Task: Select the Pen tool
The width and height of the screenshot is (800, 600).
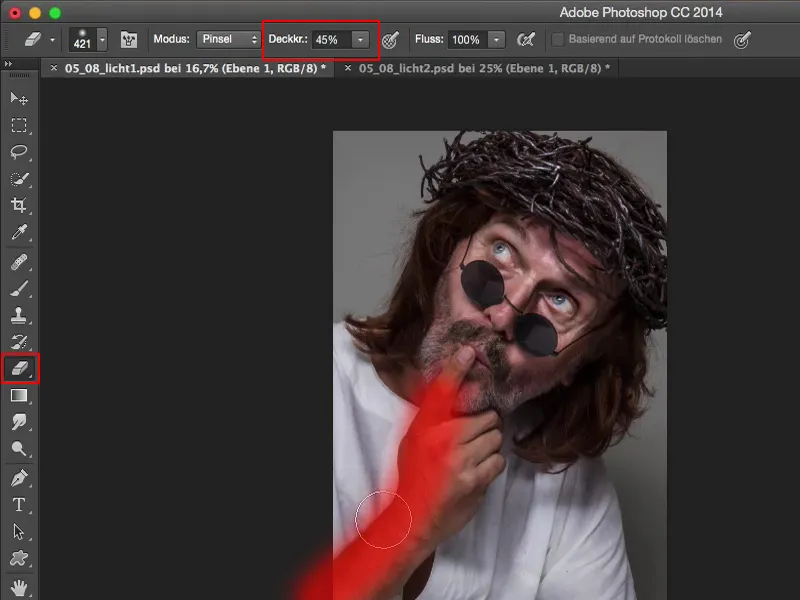Action: pos(19,479)
